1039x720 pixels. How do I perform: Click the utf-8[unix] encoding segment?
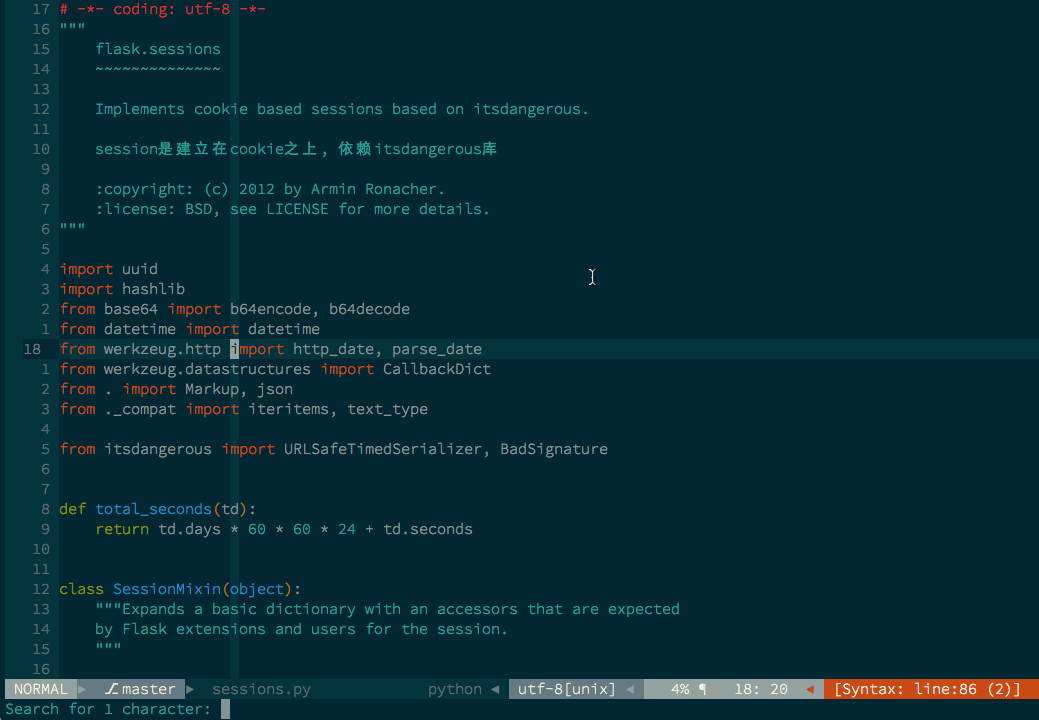pyautogui.click(x=567, y=689)
